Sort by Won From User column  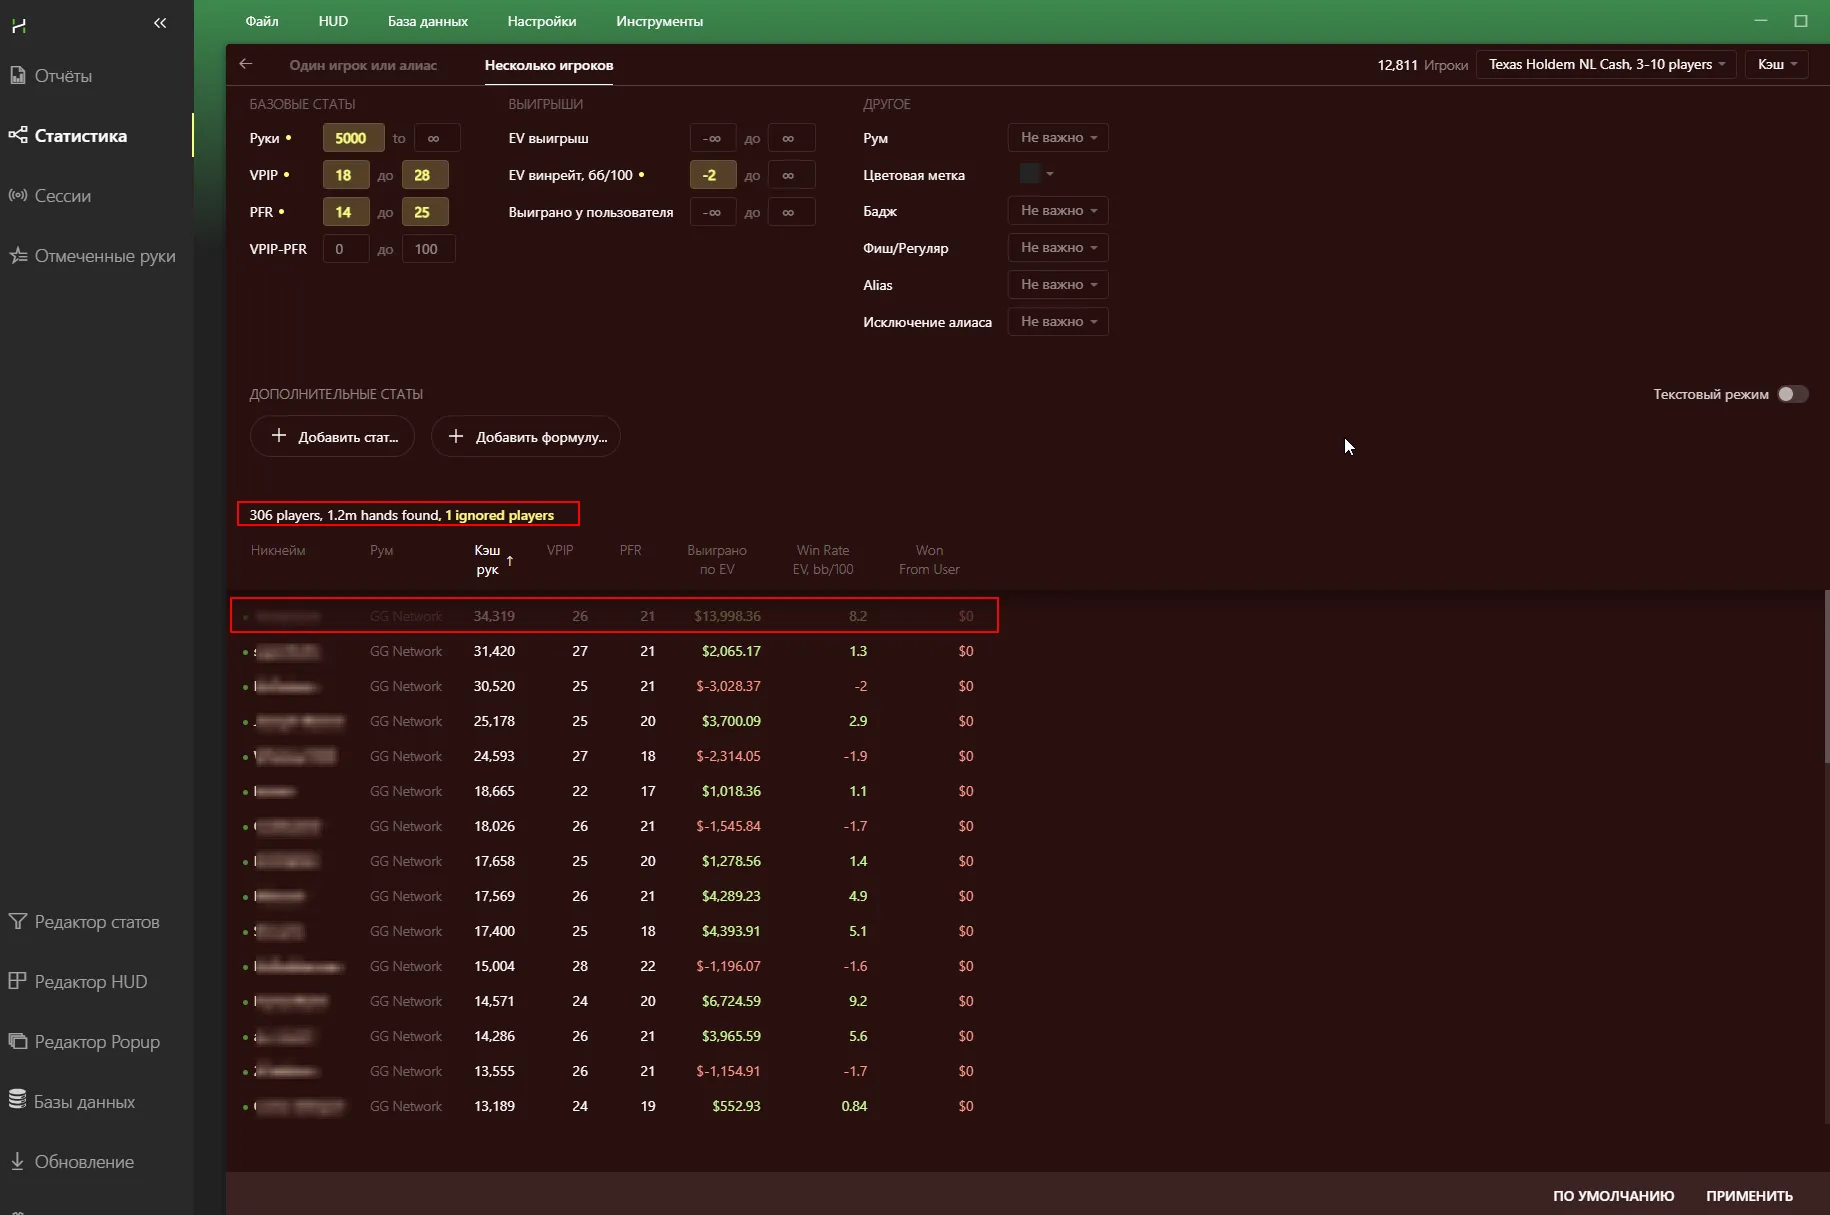click(x=929, y=560)
